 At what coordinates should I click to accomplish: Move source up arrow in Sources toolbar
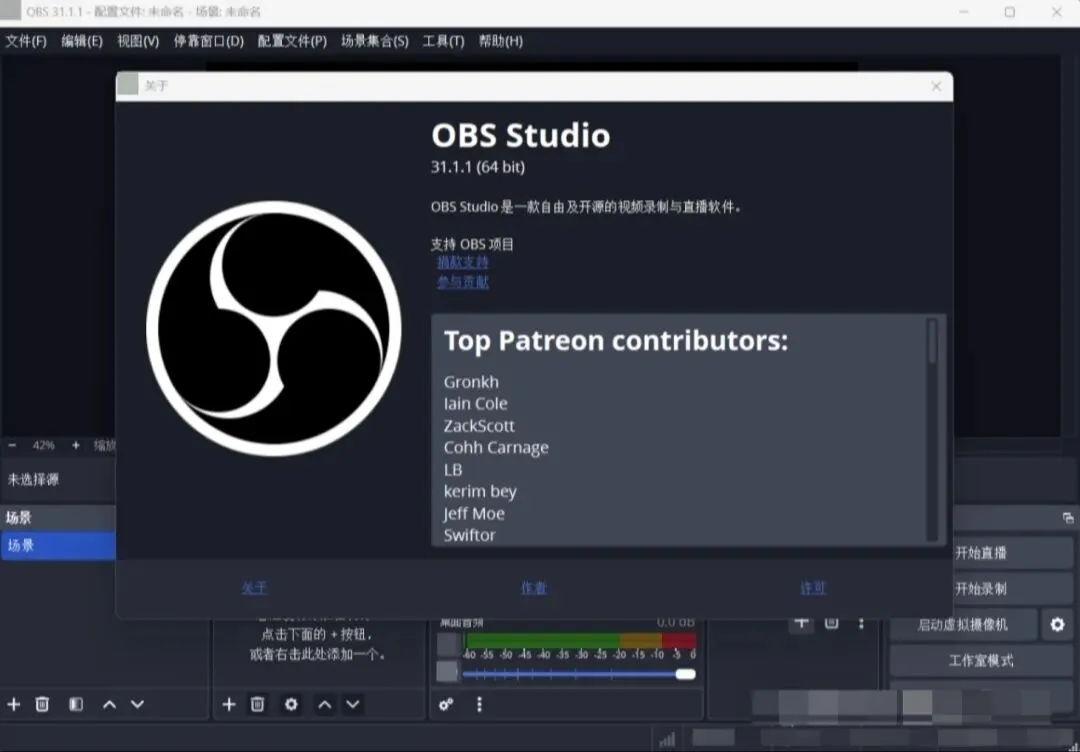pyautogui.click(x=324, y=704)
